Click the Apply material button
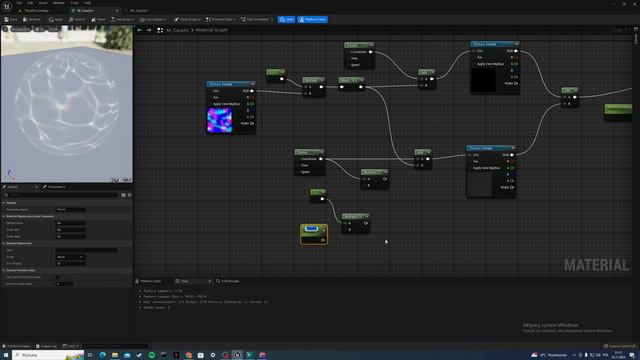640x360 pixels. [56, 20]
